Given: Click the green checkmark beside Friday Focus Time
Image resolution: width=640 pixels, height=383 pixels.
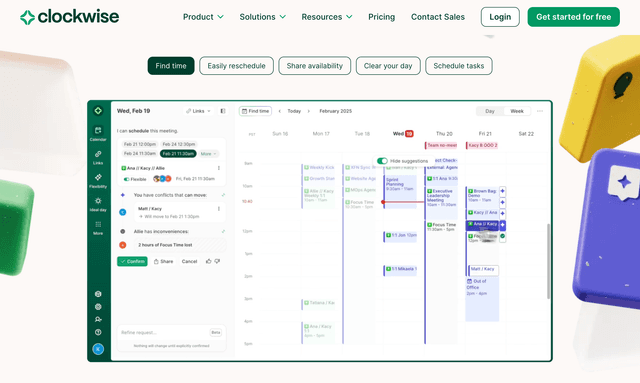Looking at the screenshot, I should tap(502, 236).
